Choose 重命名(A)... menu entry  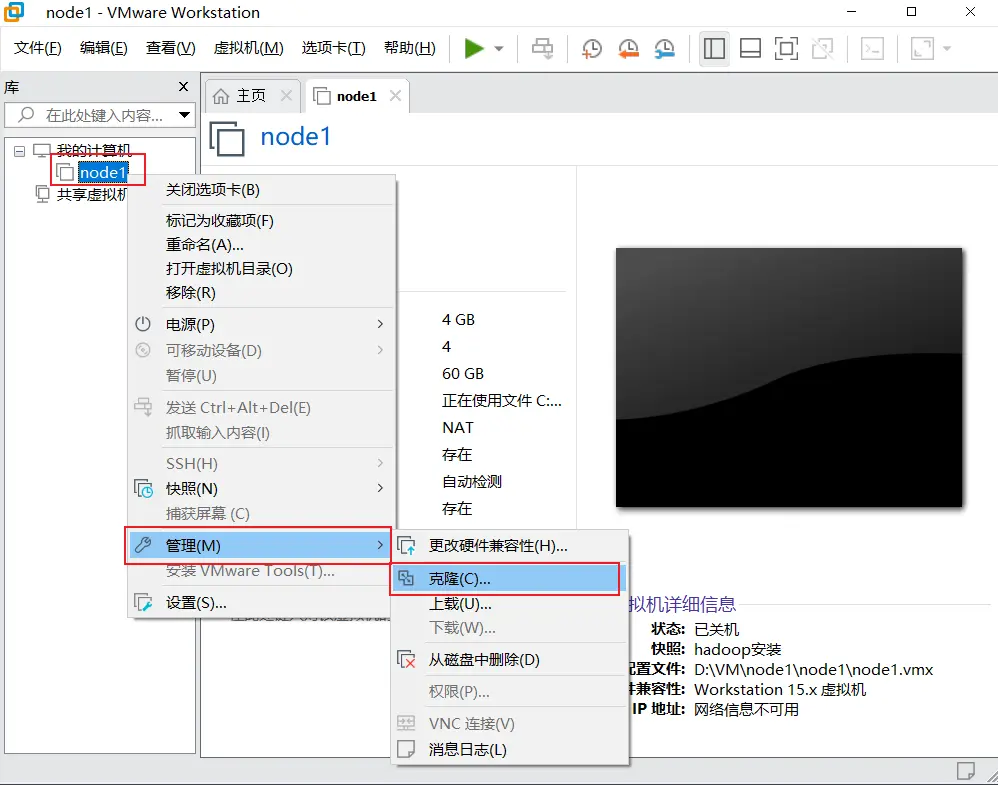(262, 244)
